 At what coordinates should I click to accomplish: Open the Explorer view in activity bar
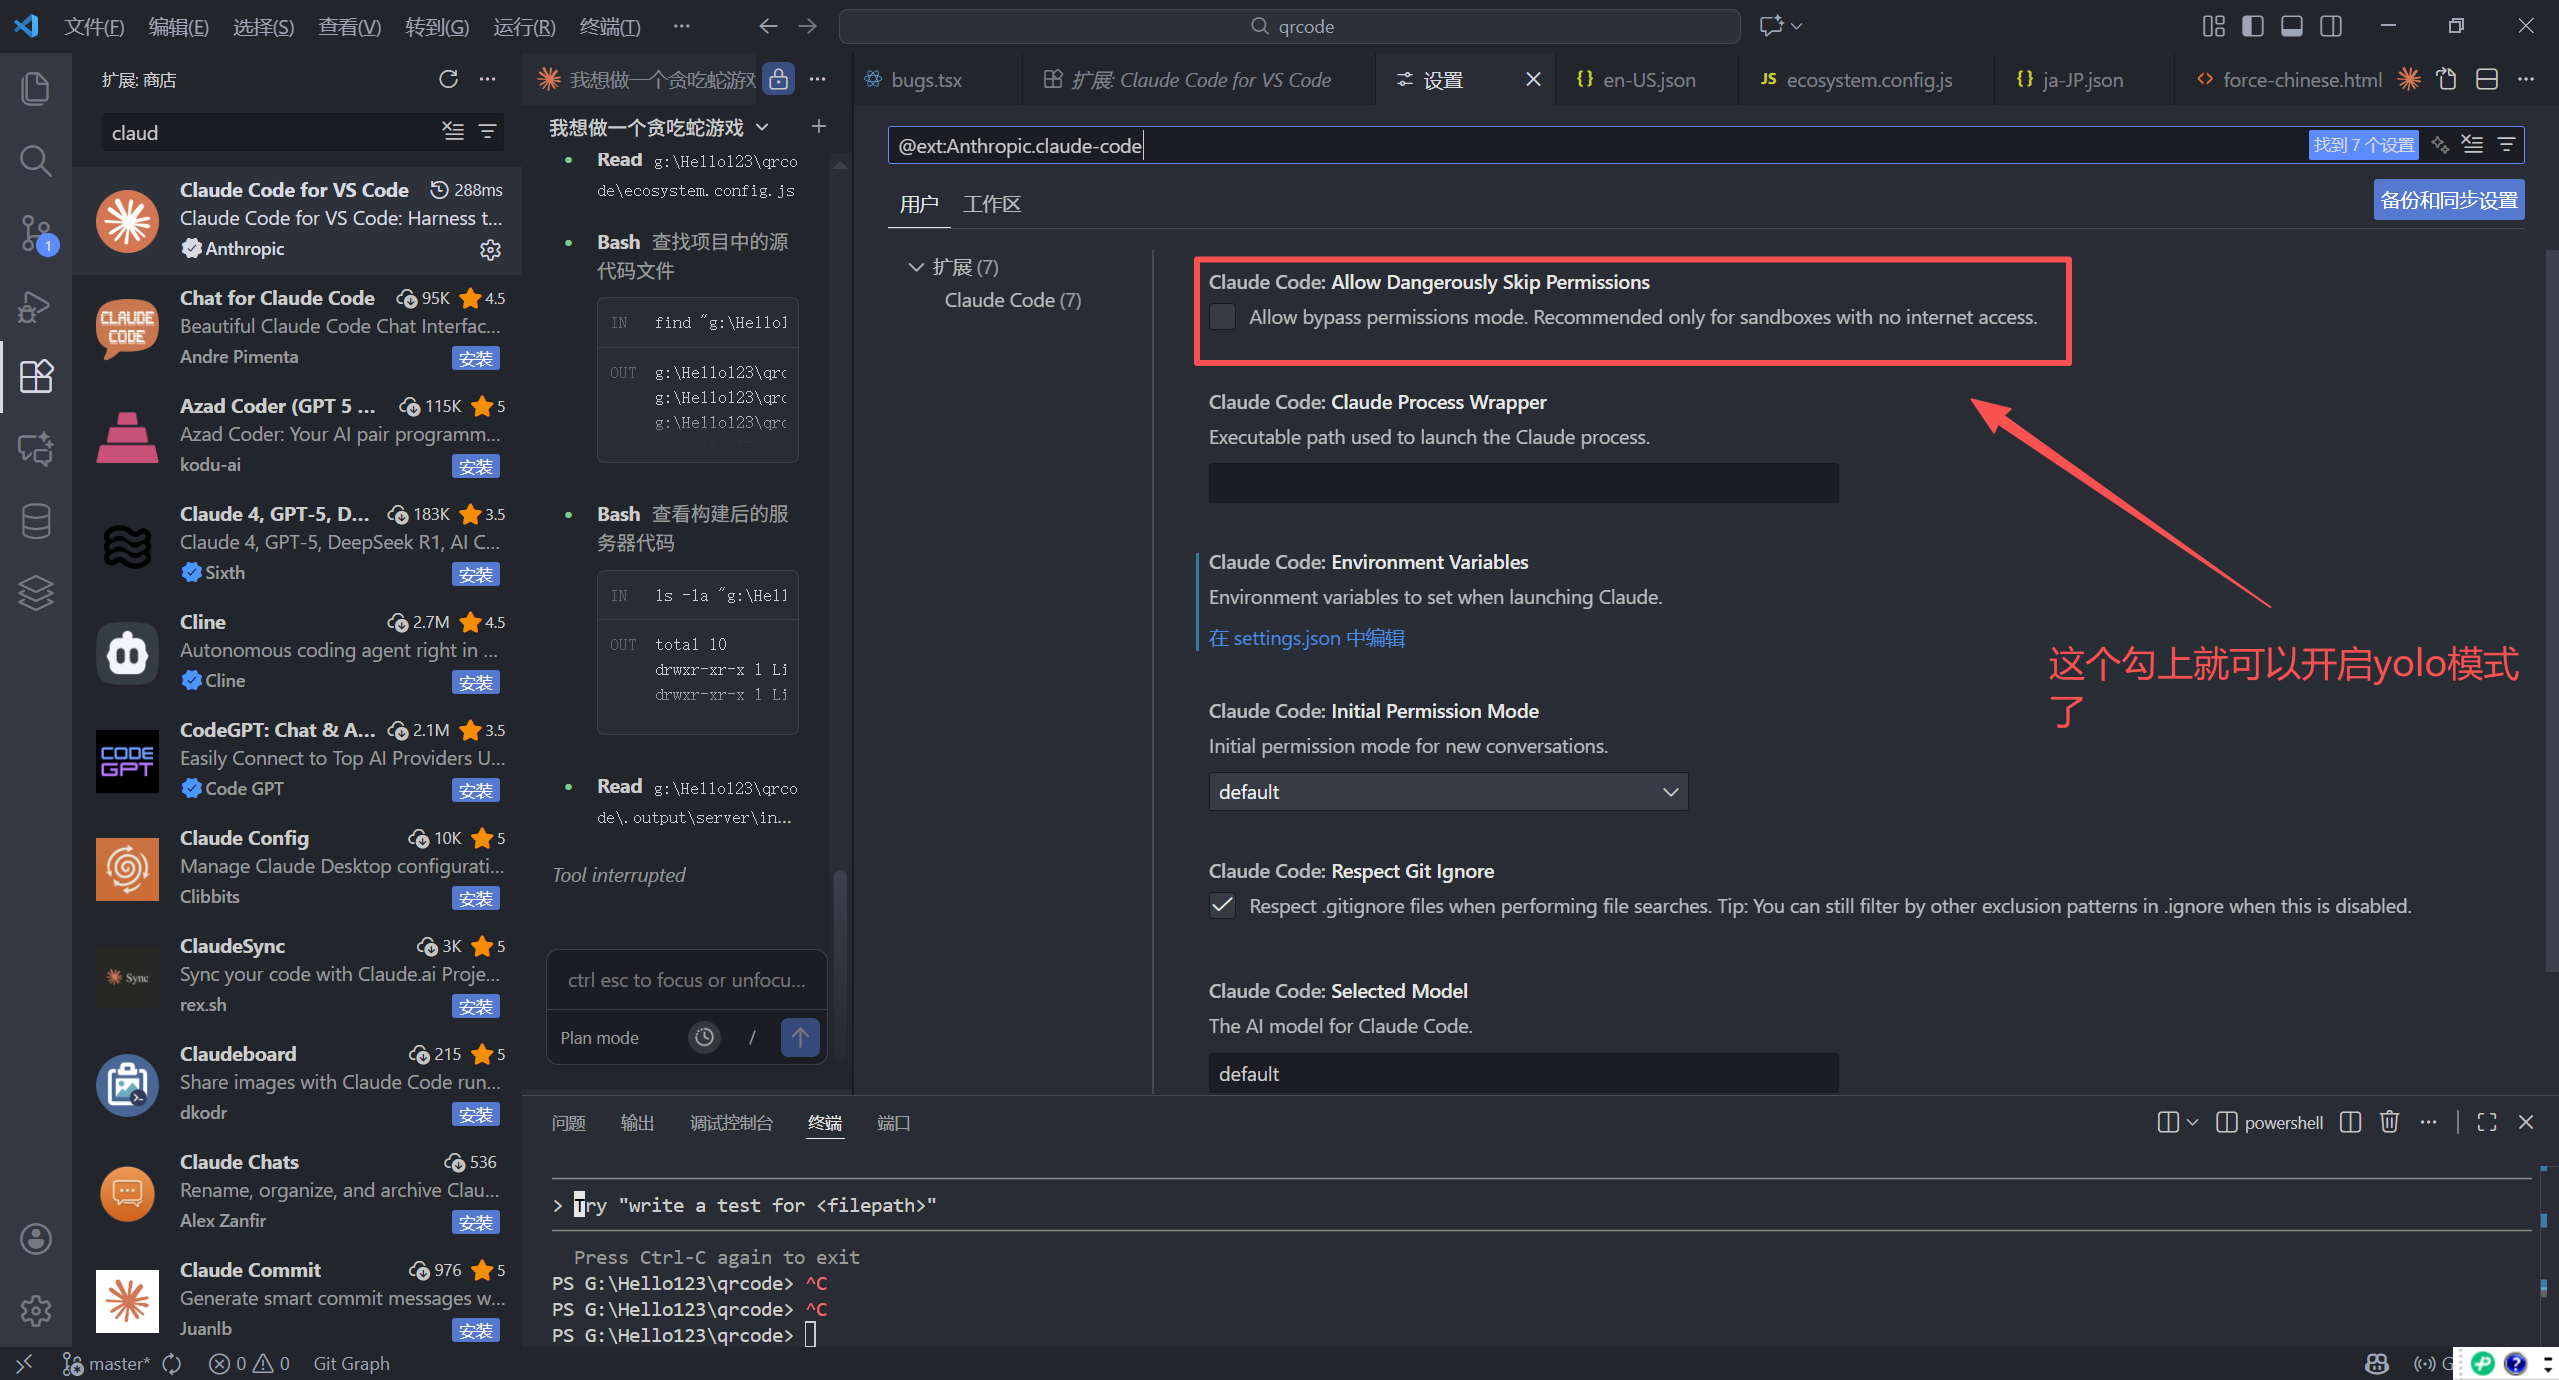coord(35,88)
